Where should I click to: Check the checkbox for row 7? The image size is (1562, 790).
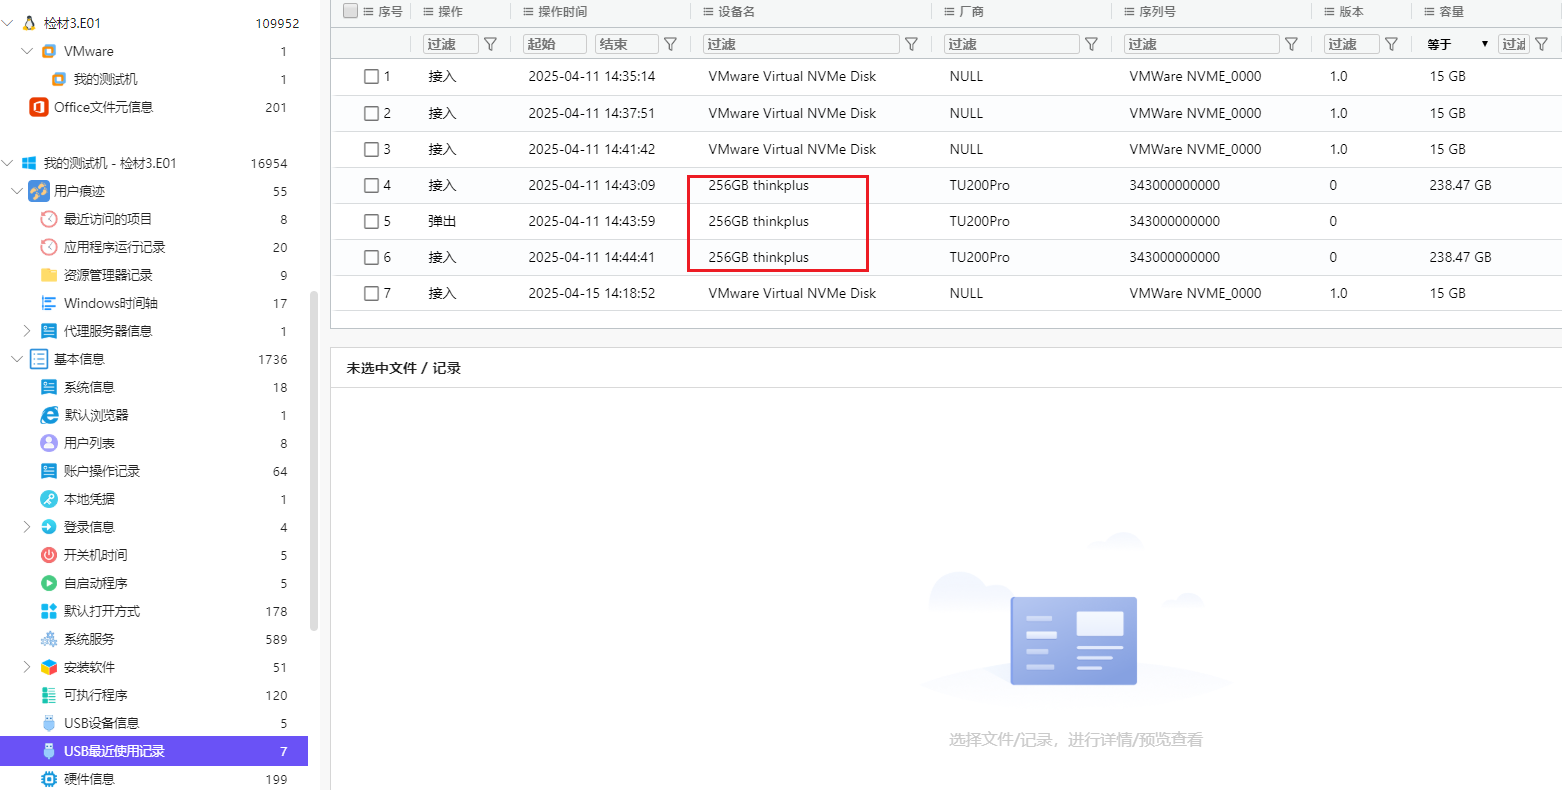coord(371,293)
